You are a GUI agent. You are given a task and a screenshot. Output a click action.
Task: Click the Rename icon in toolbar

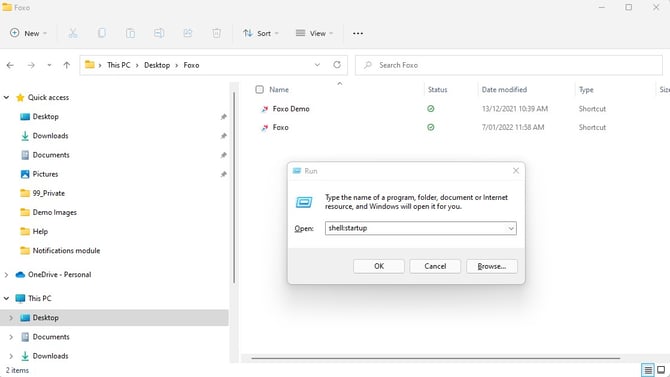click(159, 33)
